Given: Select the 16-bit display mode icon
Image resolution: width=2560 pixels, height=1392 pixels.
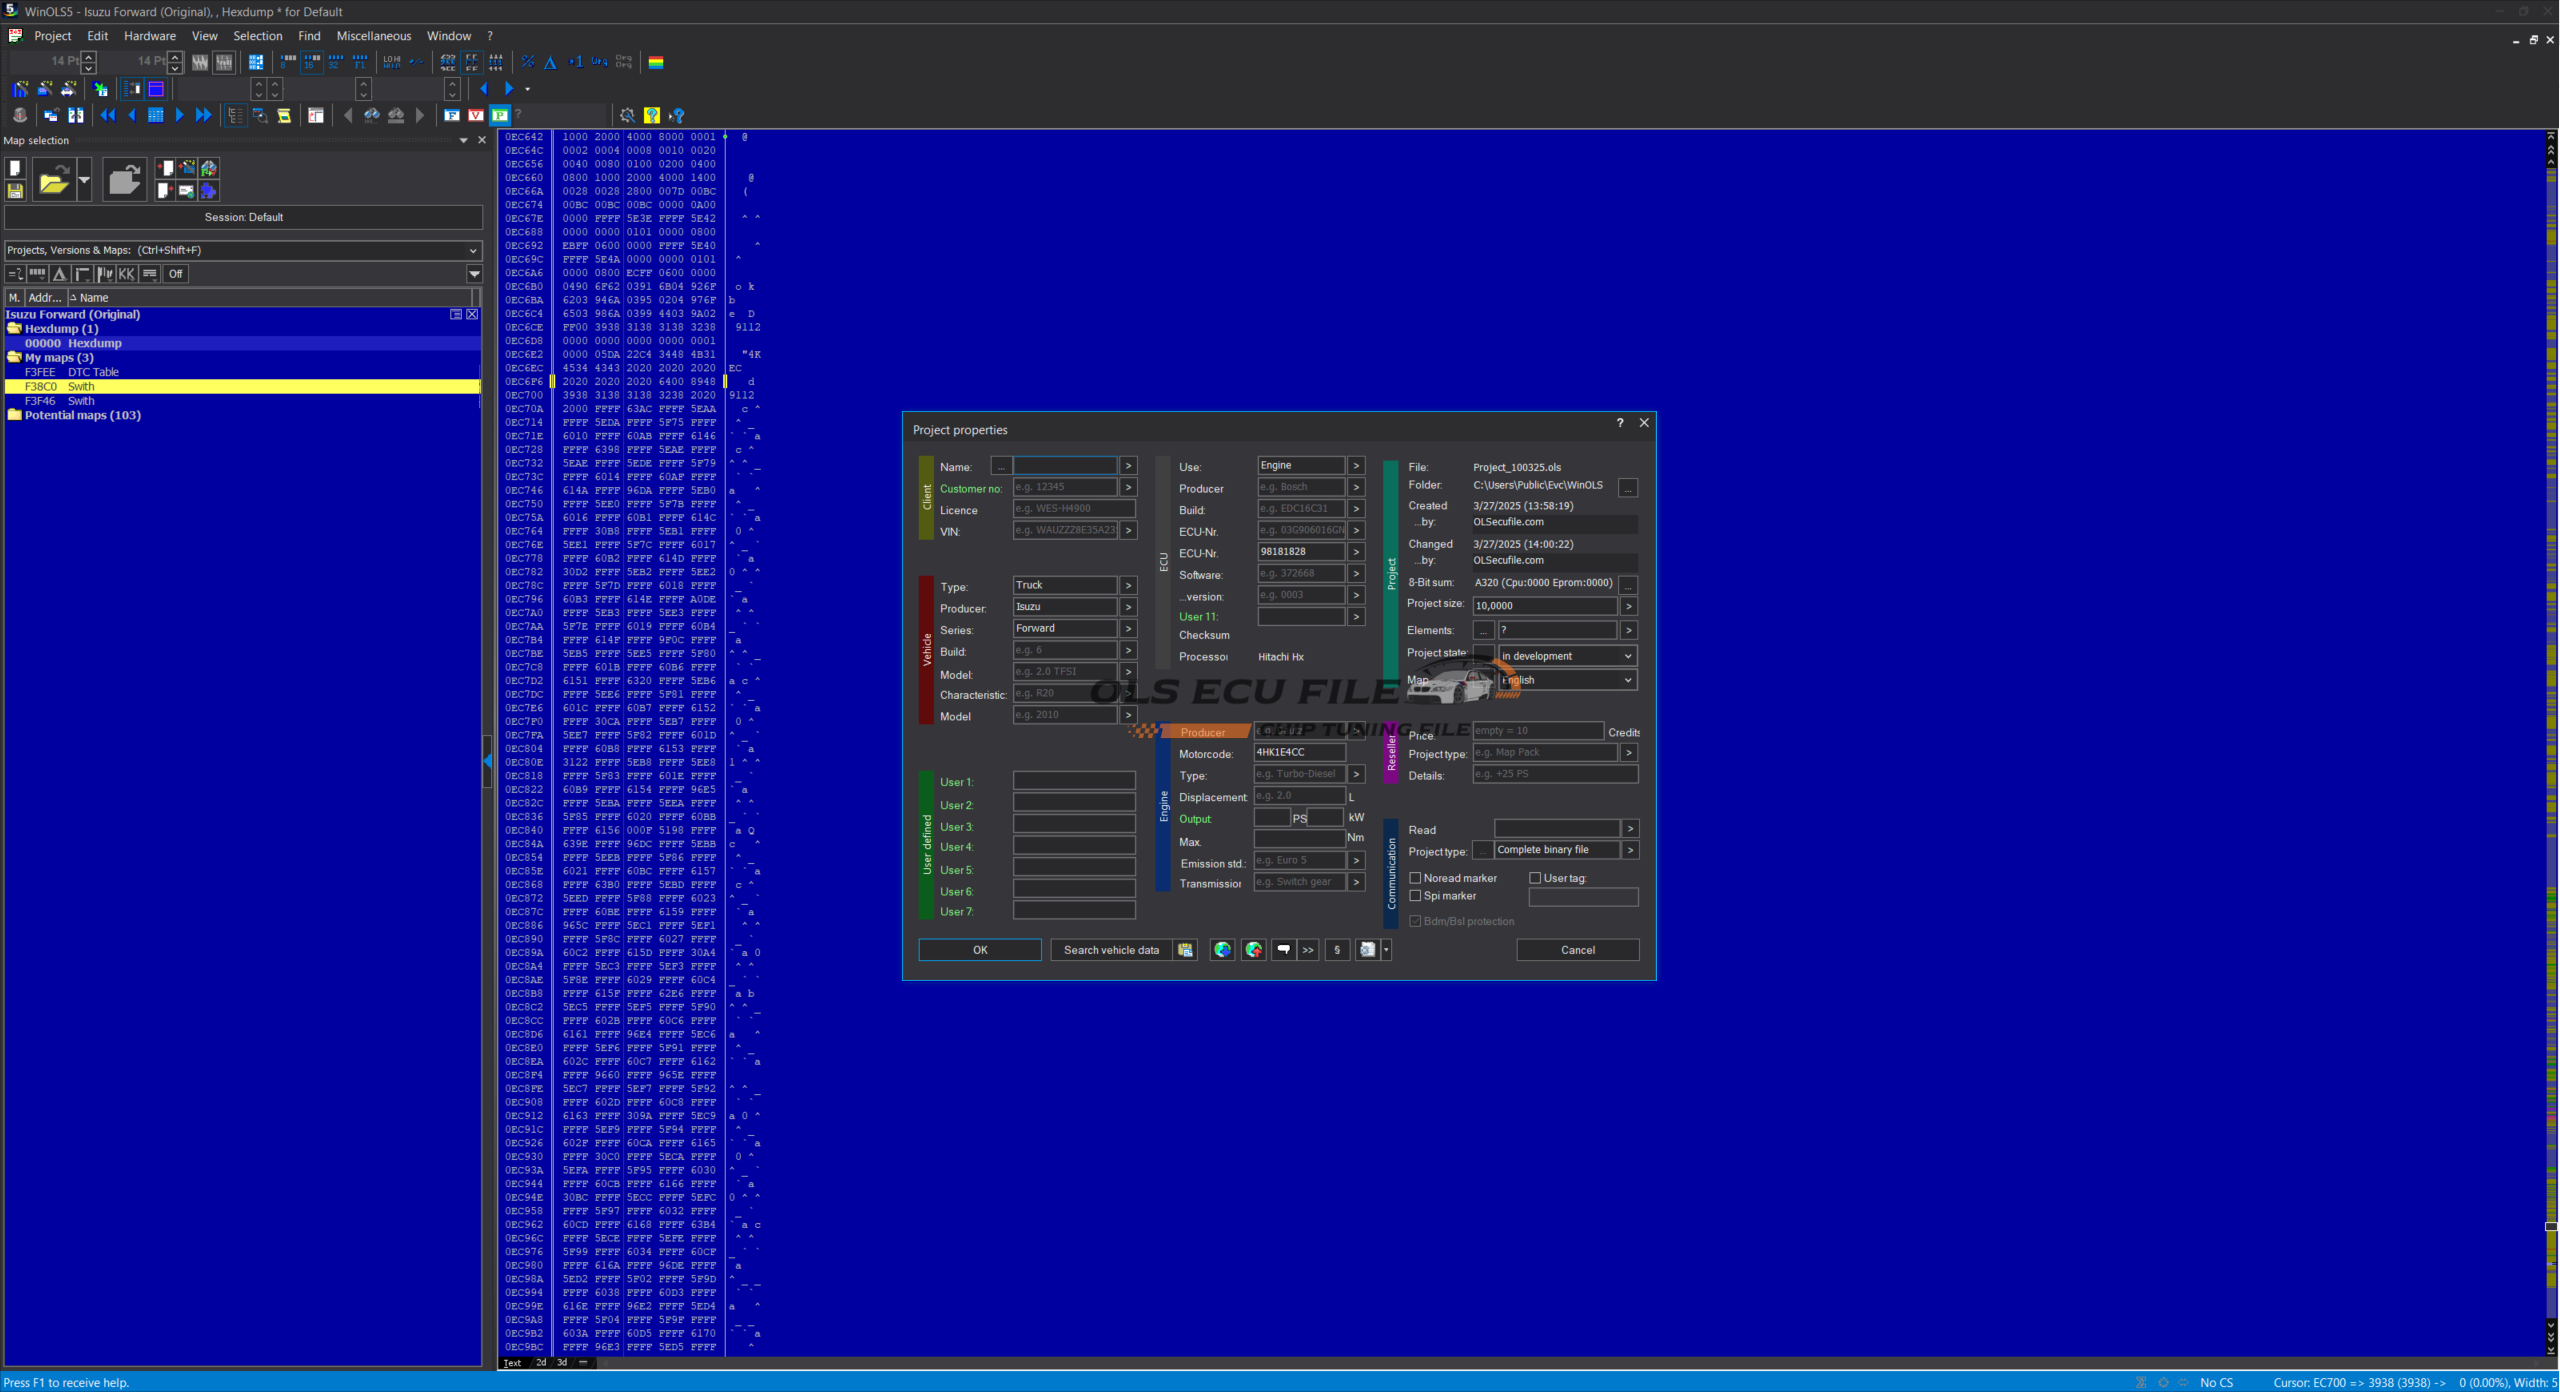Looking at the screenshot, I should [312, 62].
